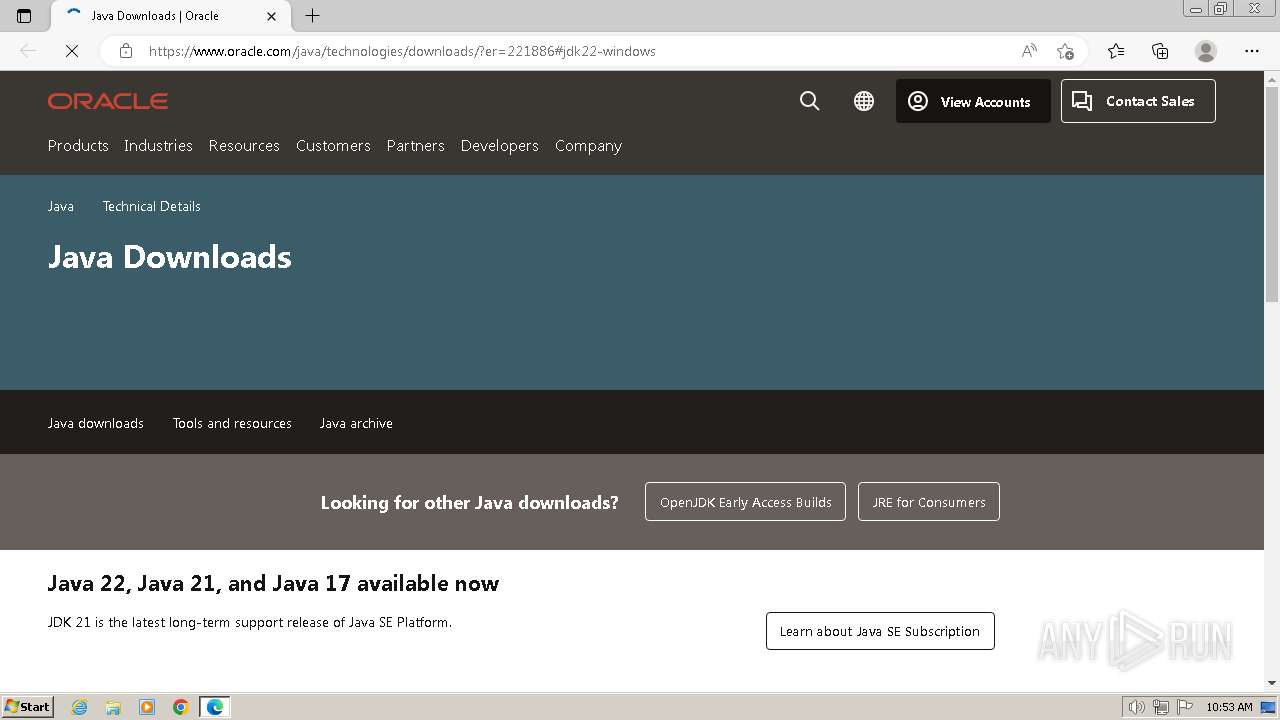Open the site search magnifier icon
Viewport: 1280px width, 720px height.
810,101
